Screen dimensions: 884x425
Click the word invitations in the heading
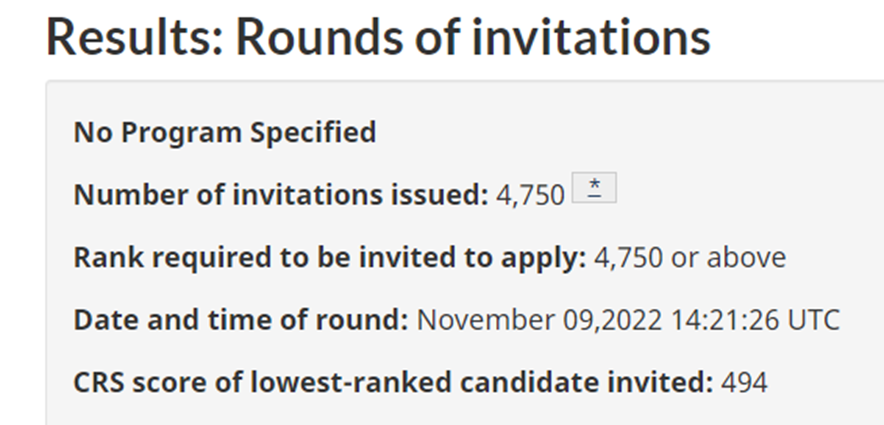coord(591,38)
